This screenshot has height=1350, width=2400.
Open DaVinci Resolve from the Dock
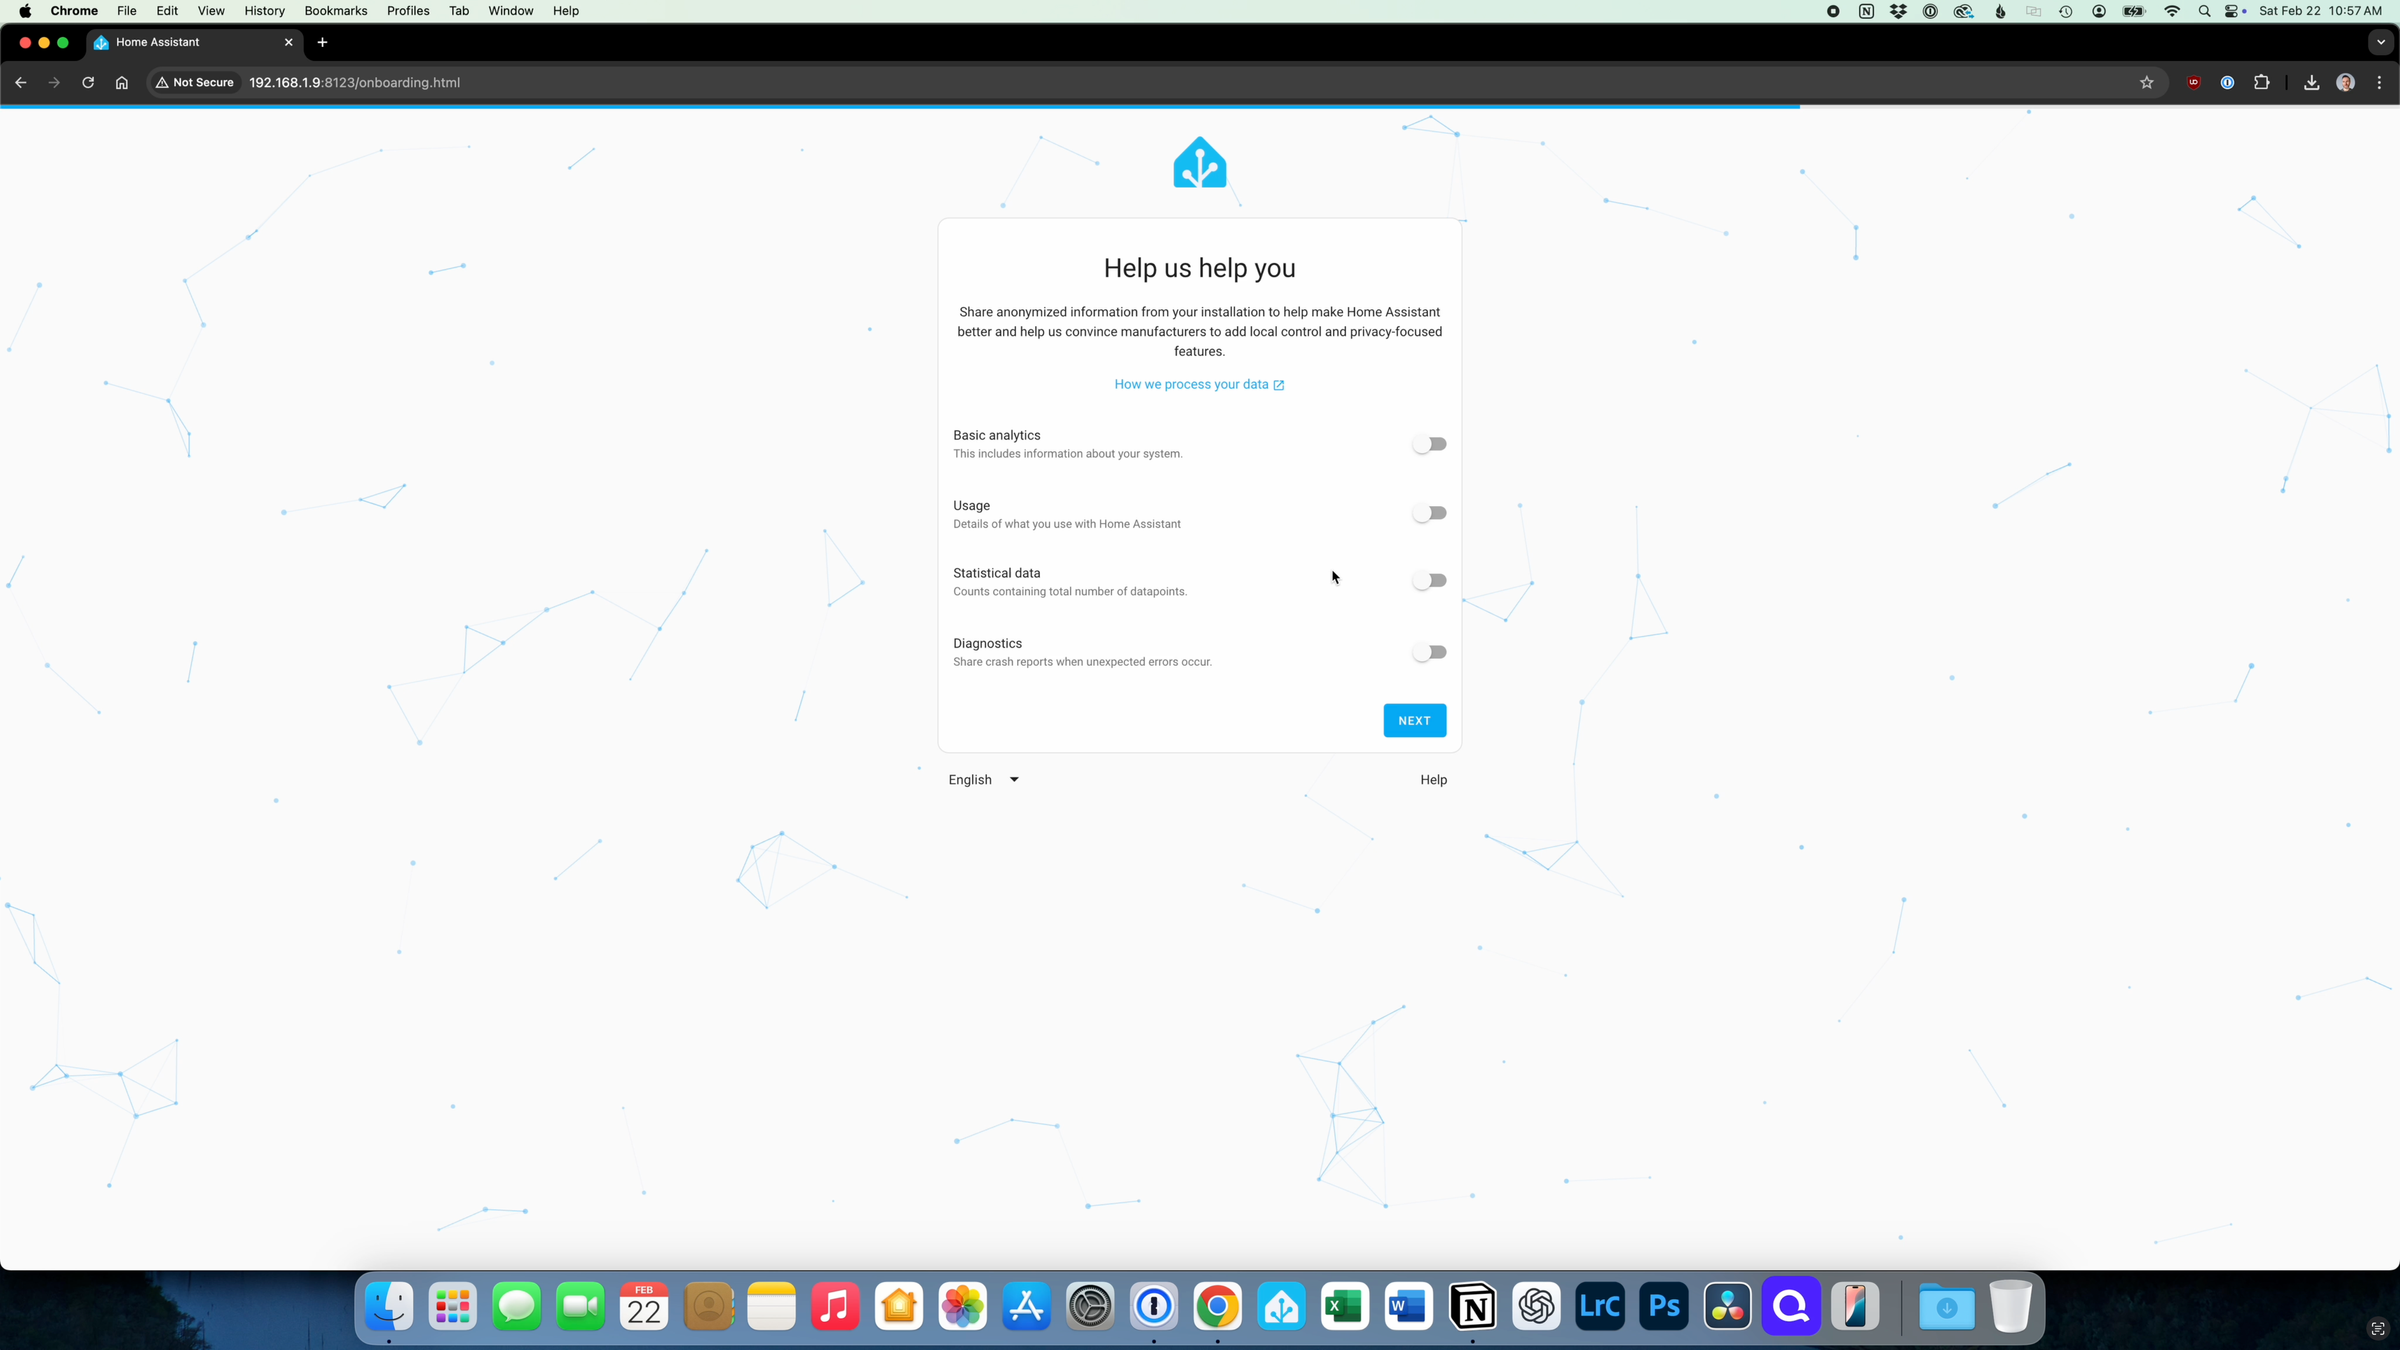point(1727,1307)
